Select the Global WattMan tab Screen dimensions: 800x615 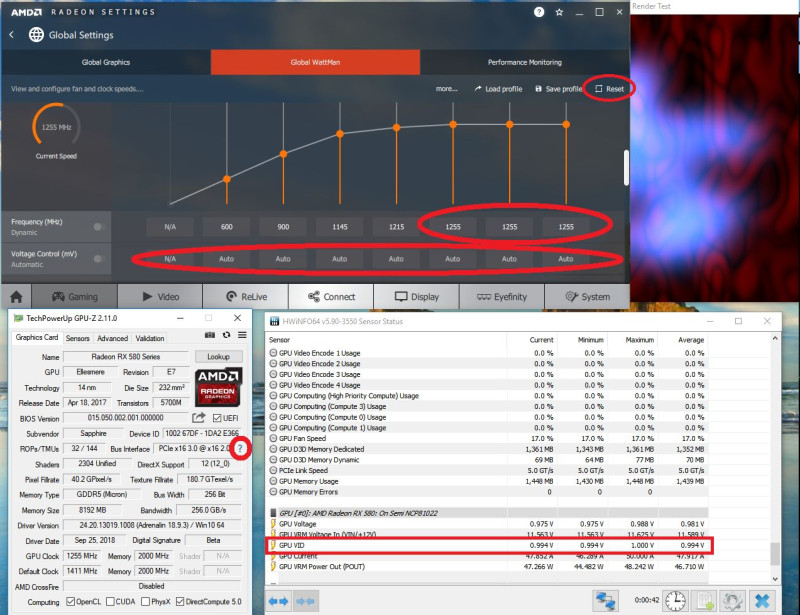pyautogui.click(x=315, y=62)
